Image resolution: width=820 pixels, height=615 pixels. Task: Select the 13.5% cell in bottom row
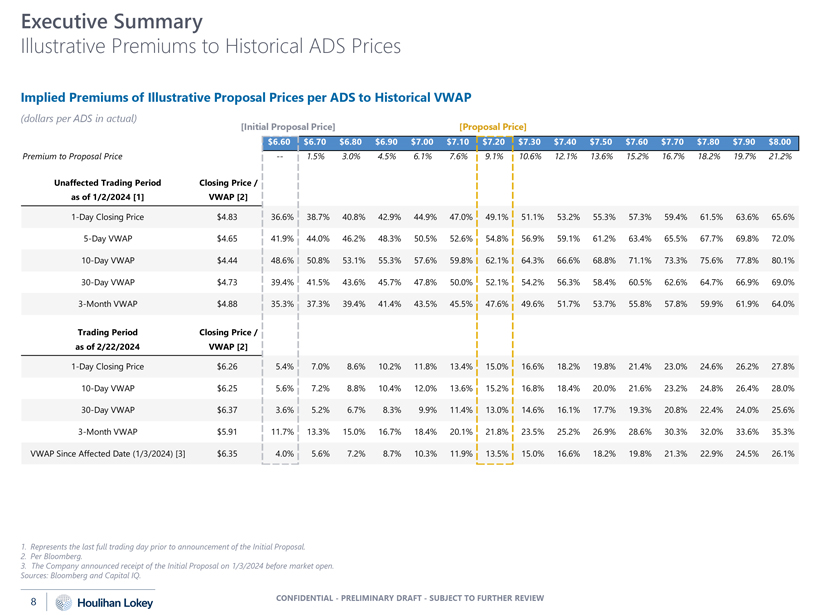496,454
